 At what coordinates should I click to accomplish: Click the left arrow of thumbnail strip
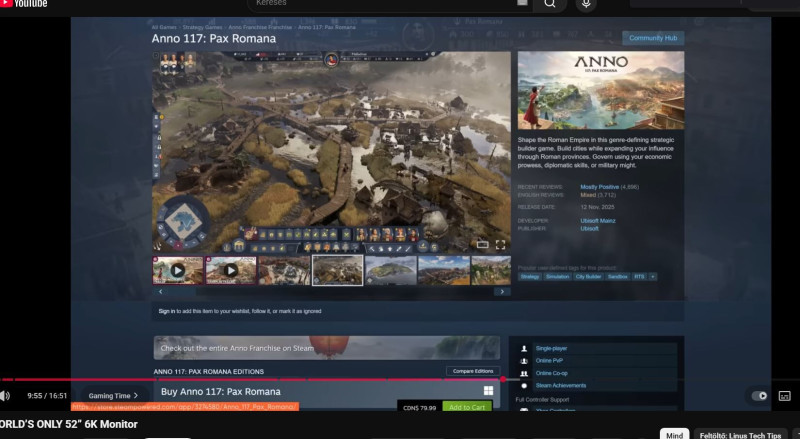[x=161, y=291]
